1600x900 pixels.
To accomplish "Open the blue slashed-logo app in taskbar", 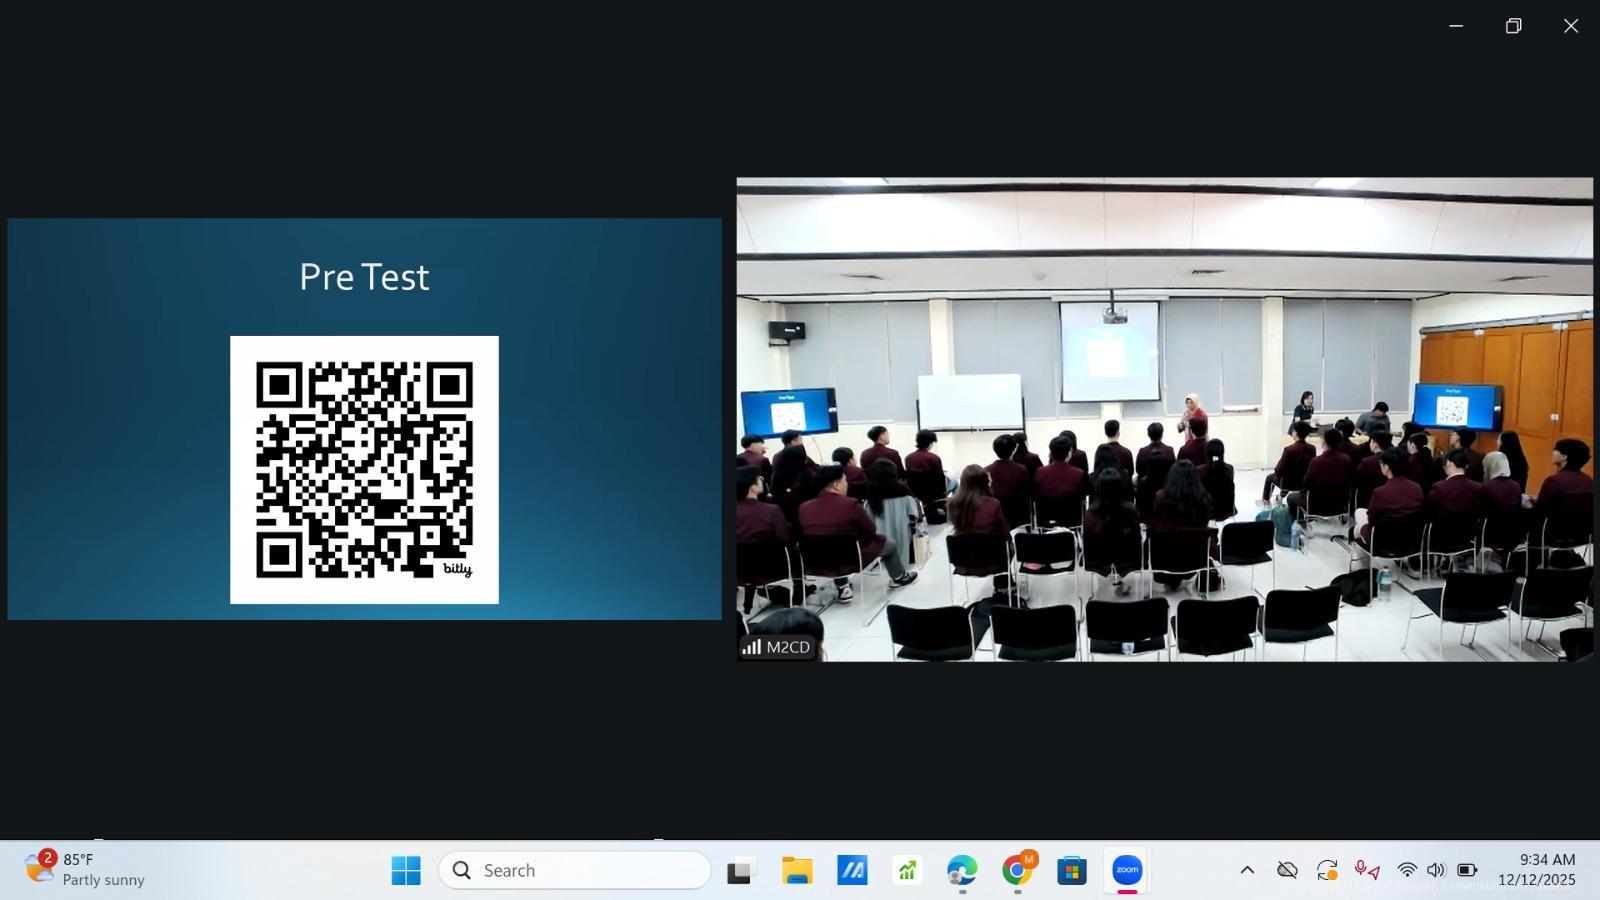I will (x=852, y=870).
